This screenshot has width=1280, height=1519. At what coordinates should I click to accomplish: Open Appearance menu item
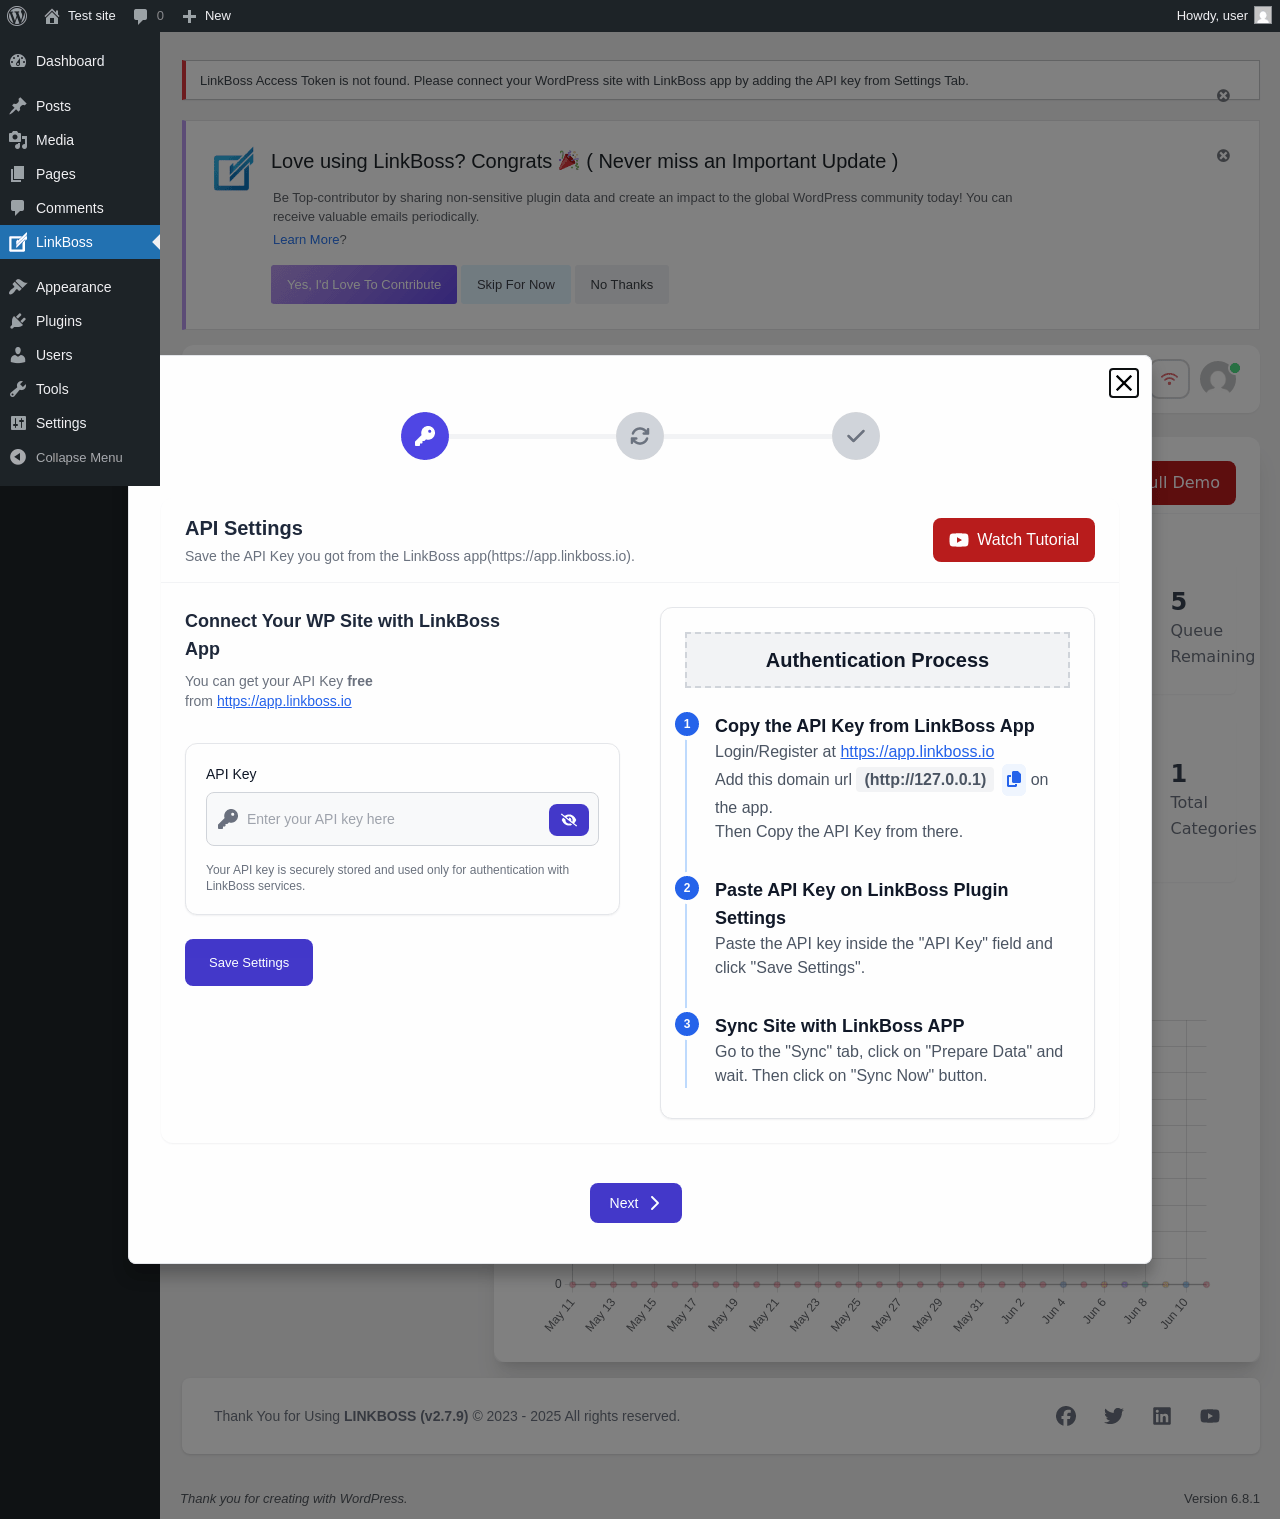coord(80,287)
